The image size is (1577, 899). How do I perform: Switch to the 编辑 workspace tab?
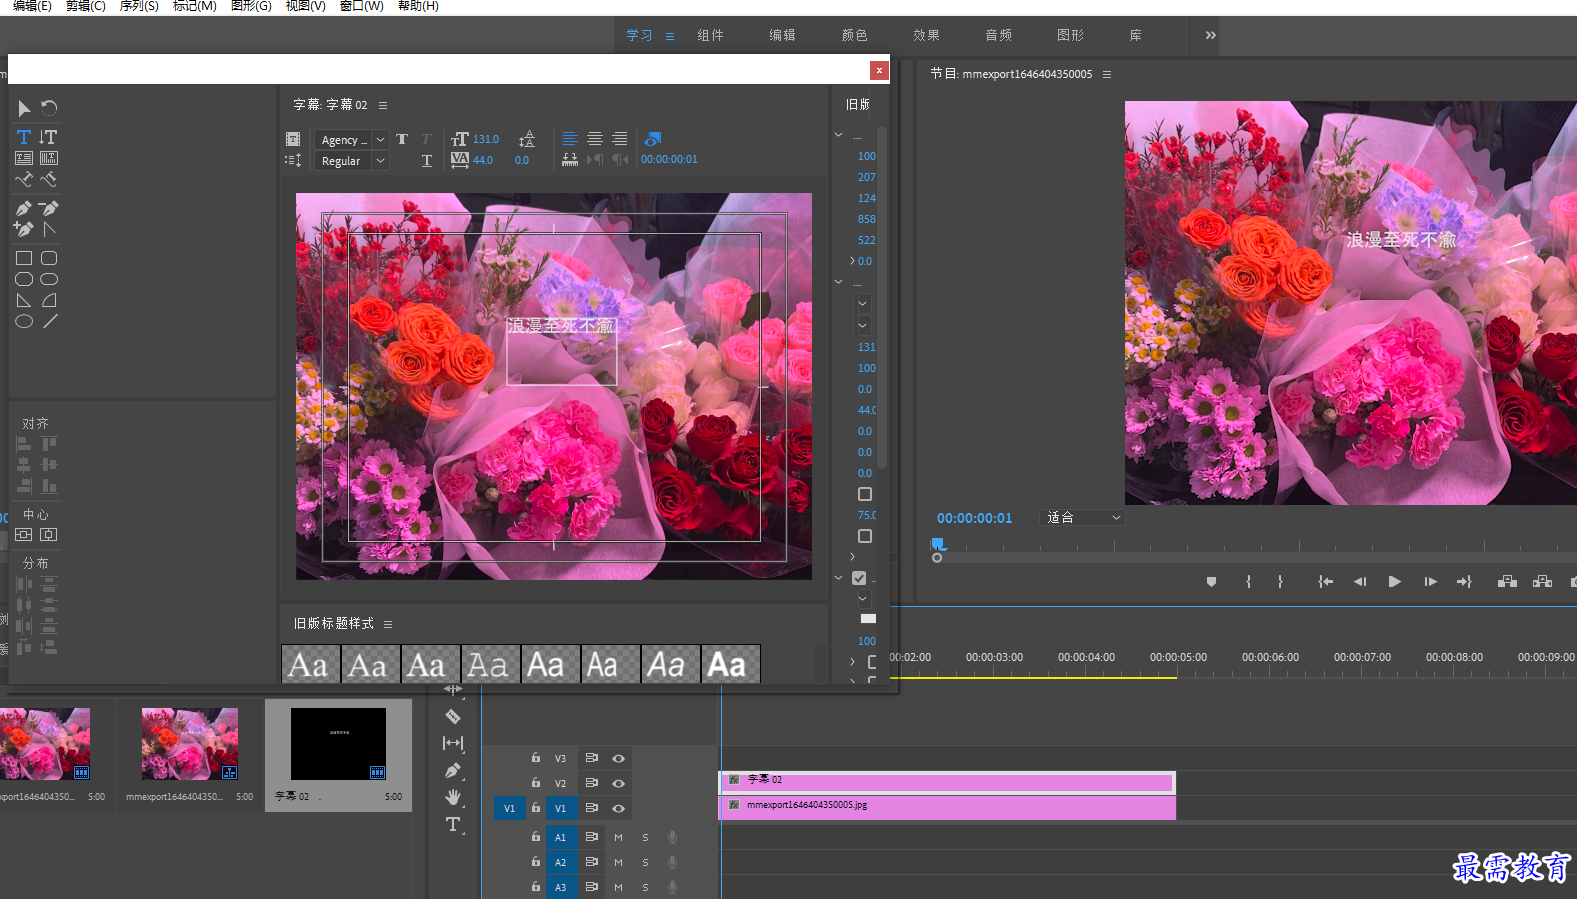[782, 35]
